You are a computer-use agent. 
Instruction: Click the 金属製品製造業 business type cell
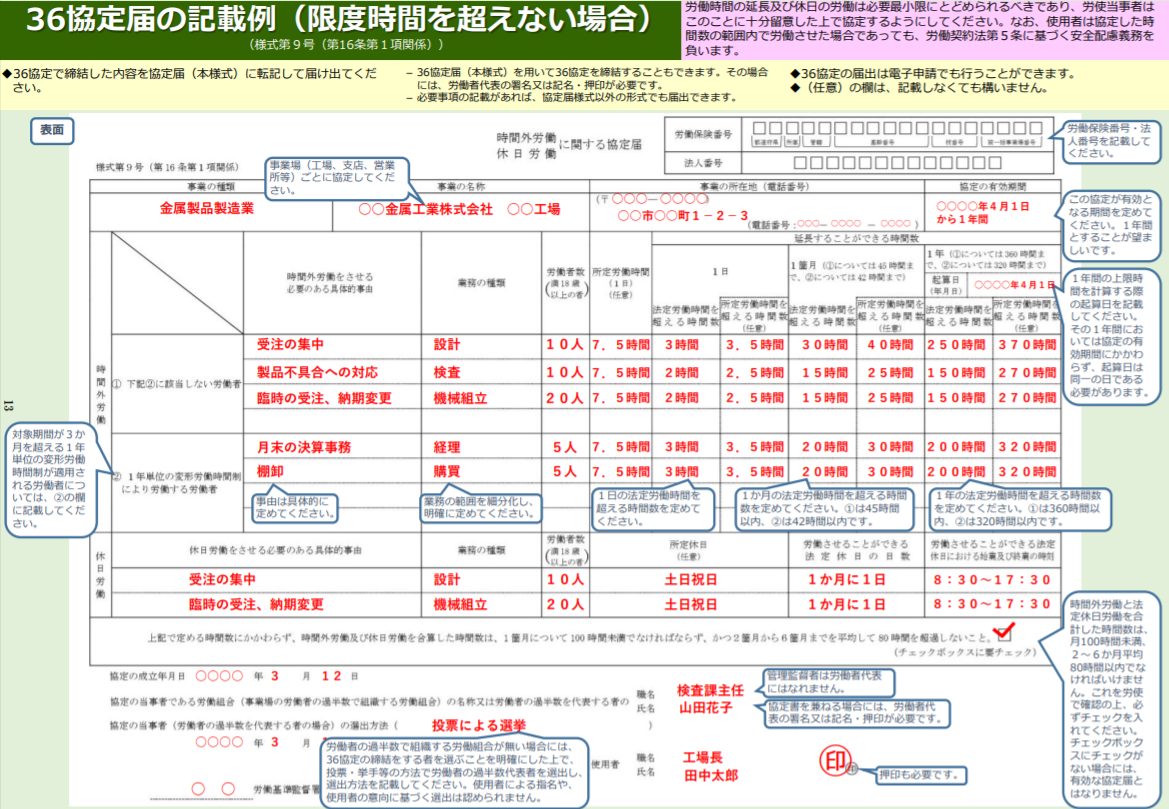click(x=207, y=209)
